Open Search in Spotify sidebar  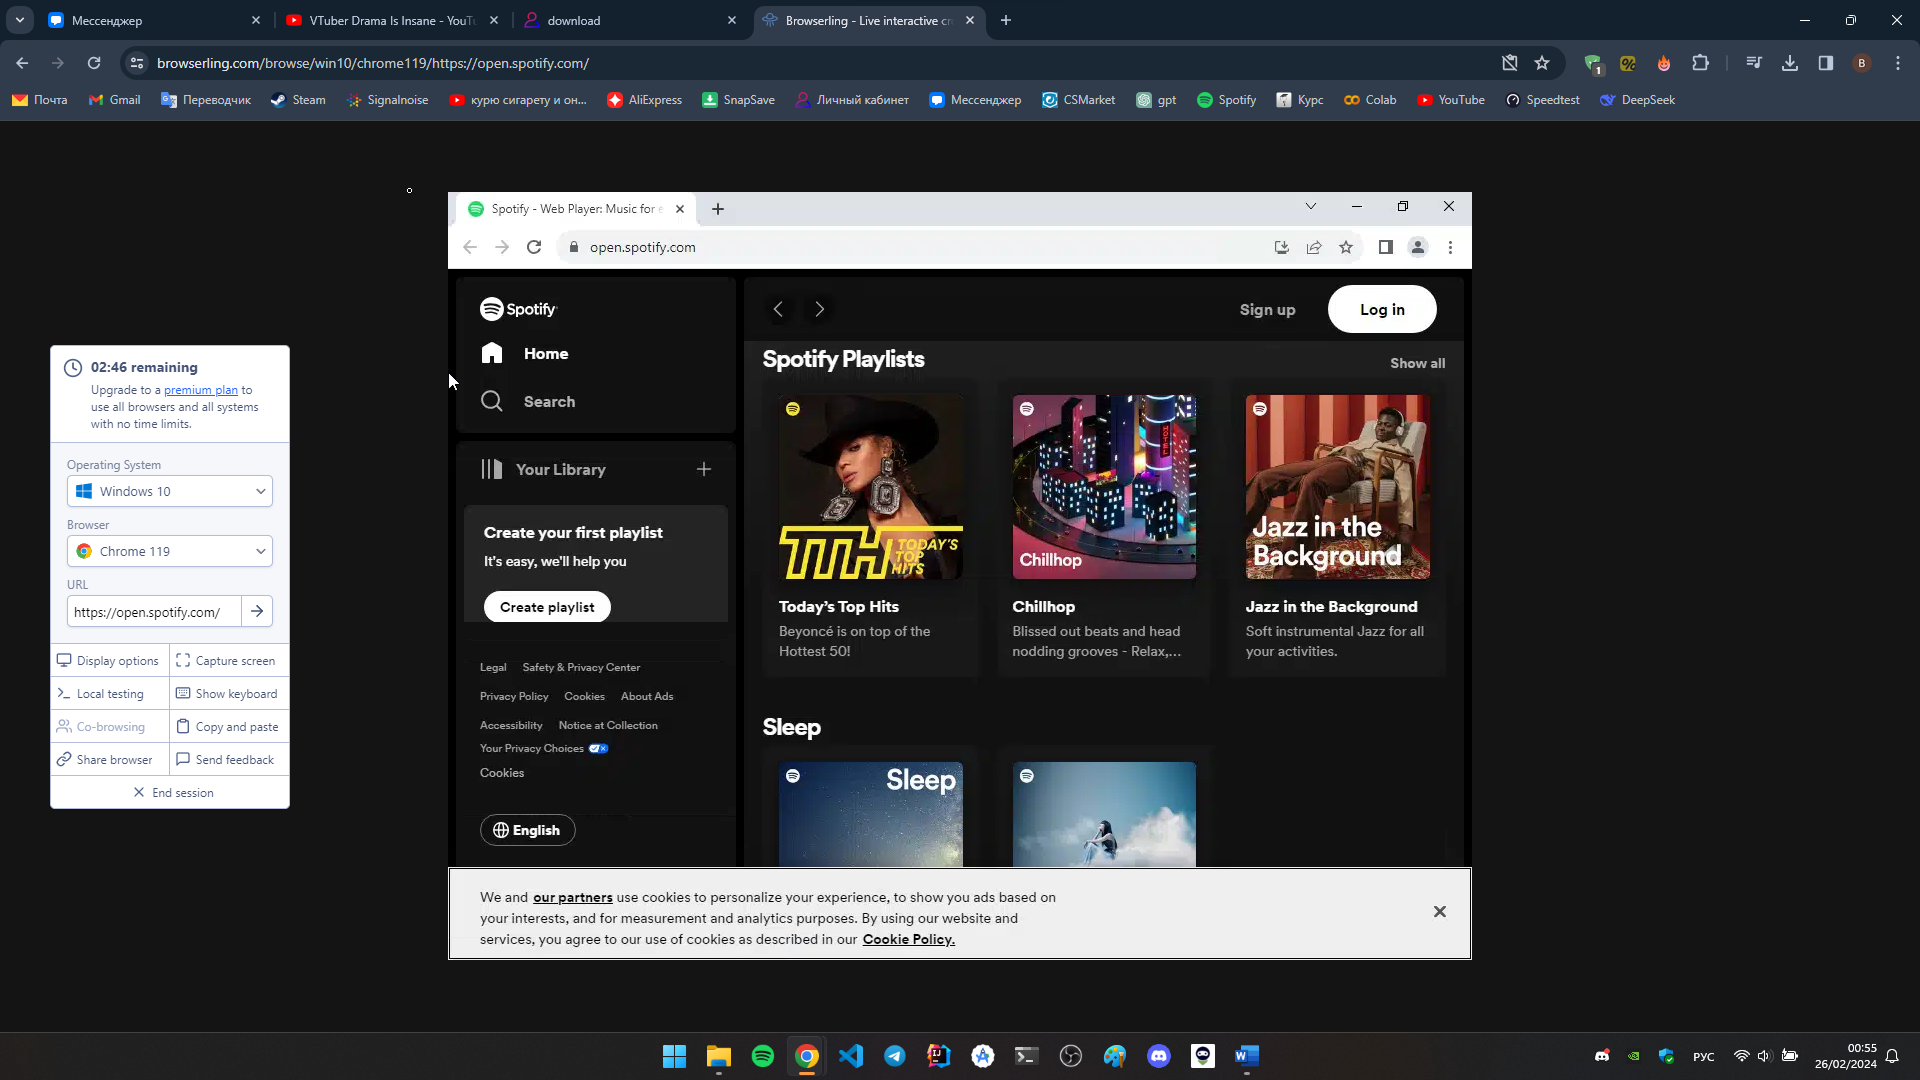[527, 401]
